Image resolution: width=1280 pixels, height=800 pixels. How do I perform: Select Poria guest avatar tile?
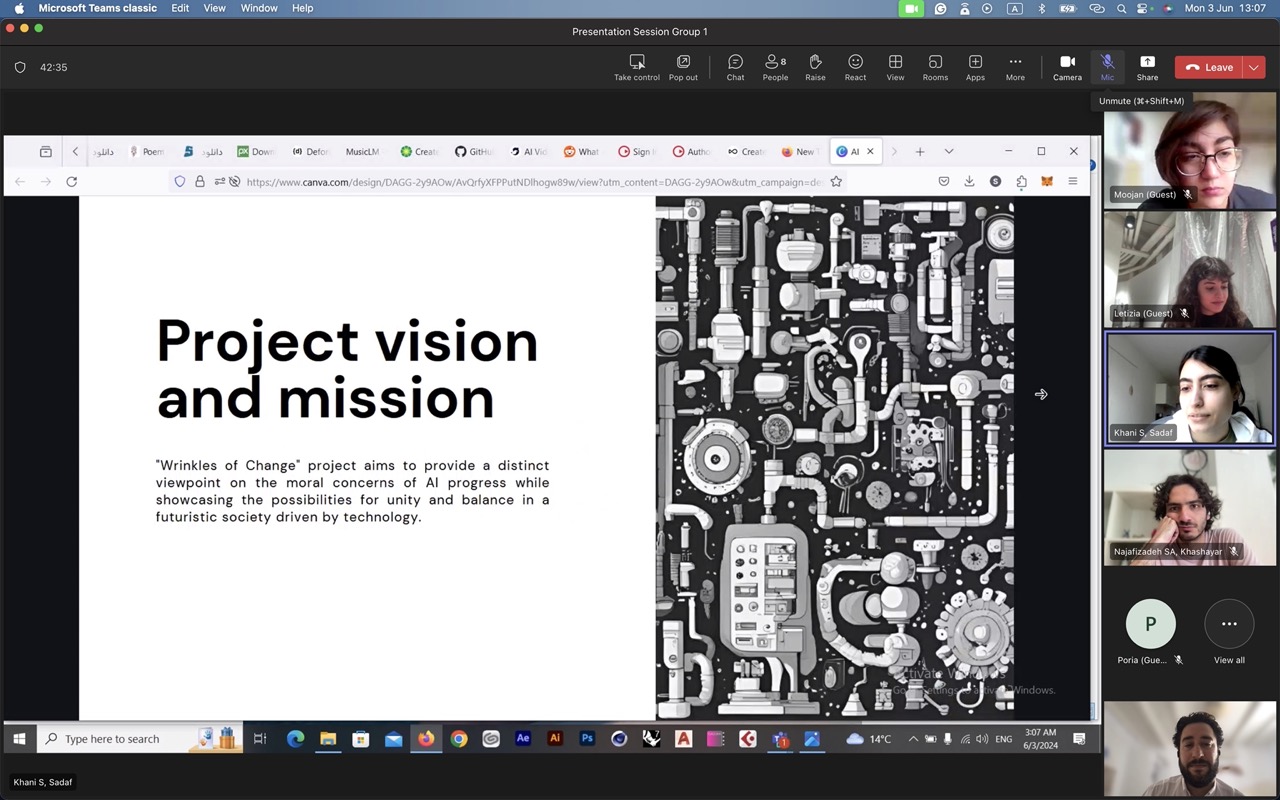(x=1150, y=633)
